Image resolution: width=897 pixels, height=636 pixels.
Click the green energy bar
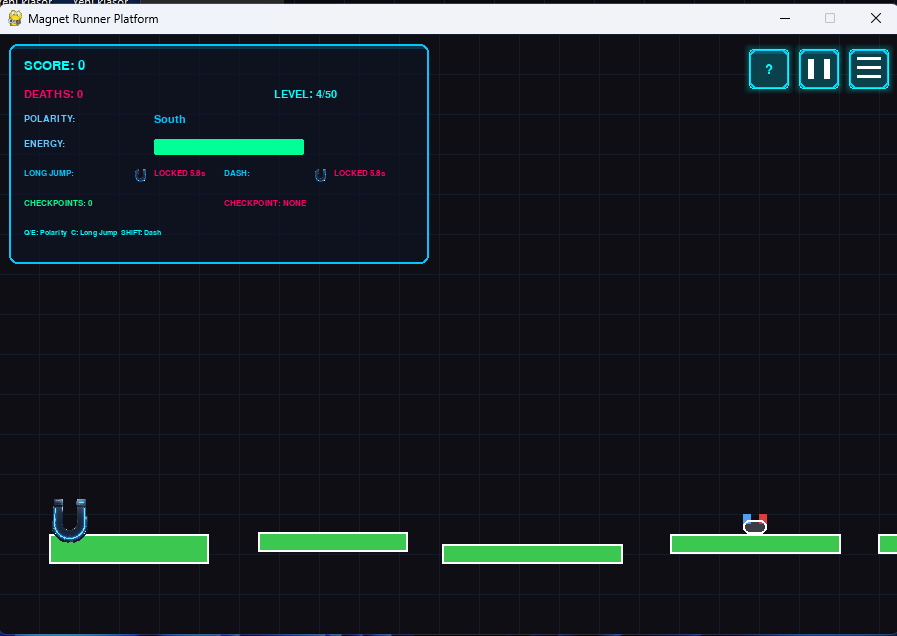(228, 147)
